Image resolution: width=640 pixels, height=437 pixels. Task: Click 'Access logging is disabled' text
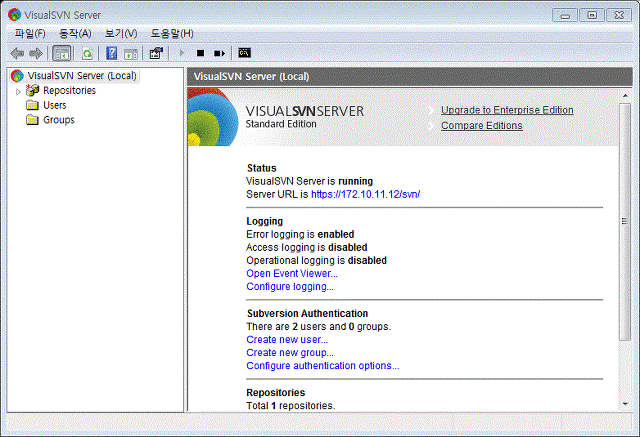click(x=307, y=247)
